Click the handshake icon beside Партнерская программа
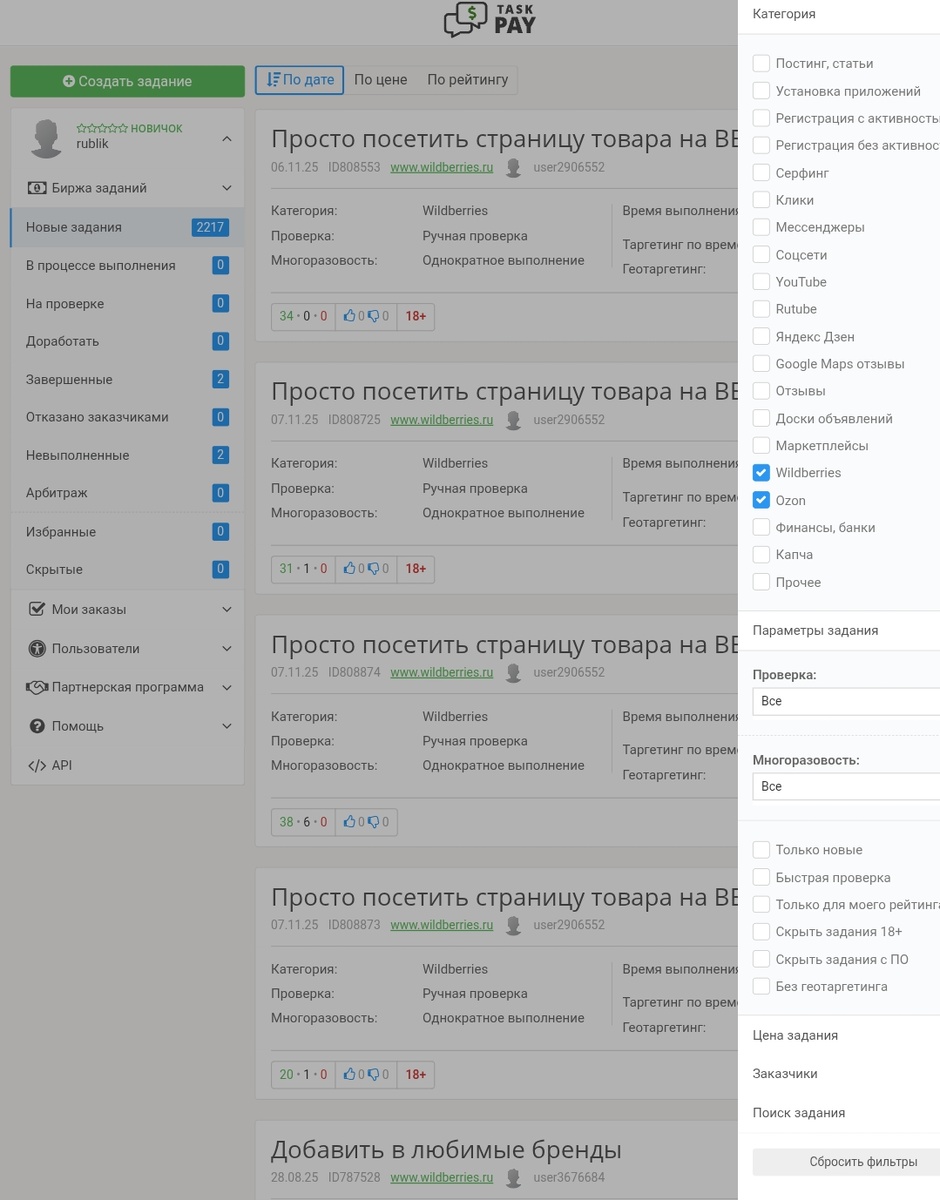Screen dimensions: 940x1200 click(x=37, y=687)
